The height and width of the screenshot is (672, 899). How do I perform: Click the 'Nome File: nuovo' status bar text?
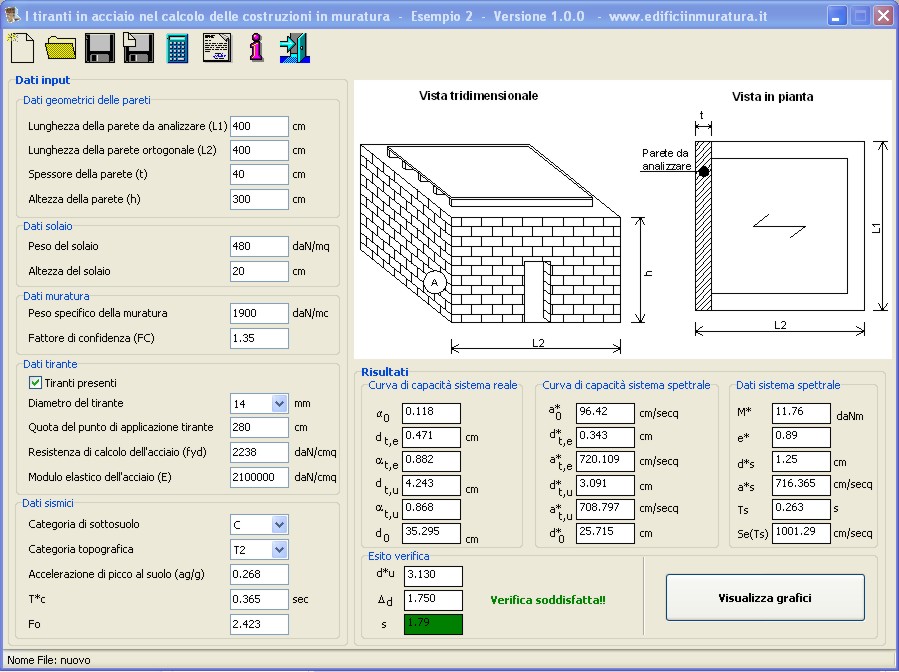tap(49, 660)
